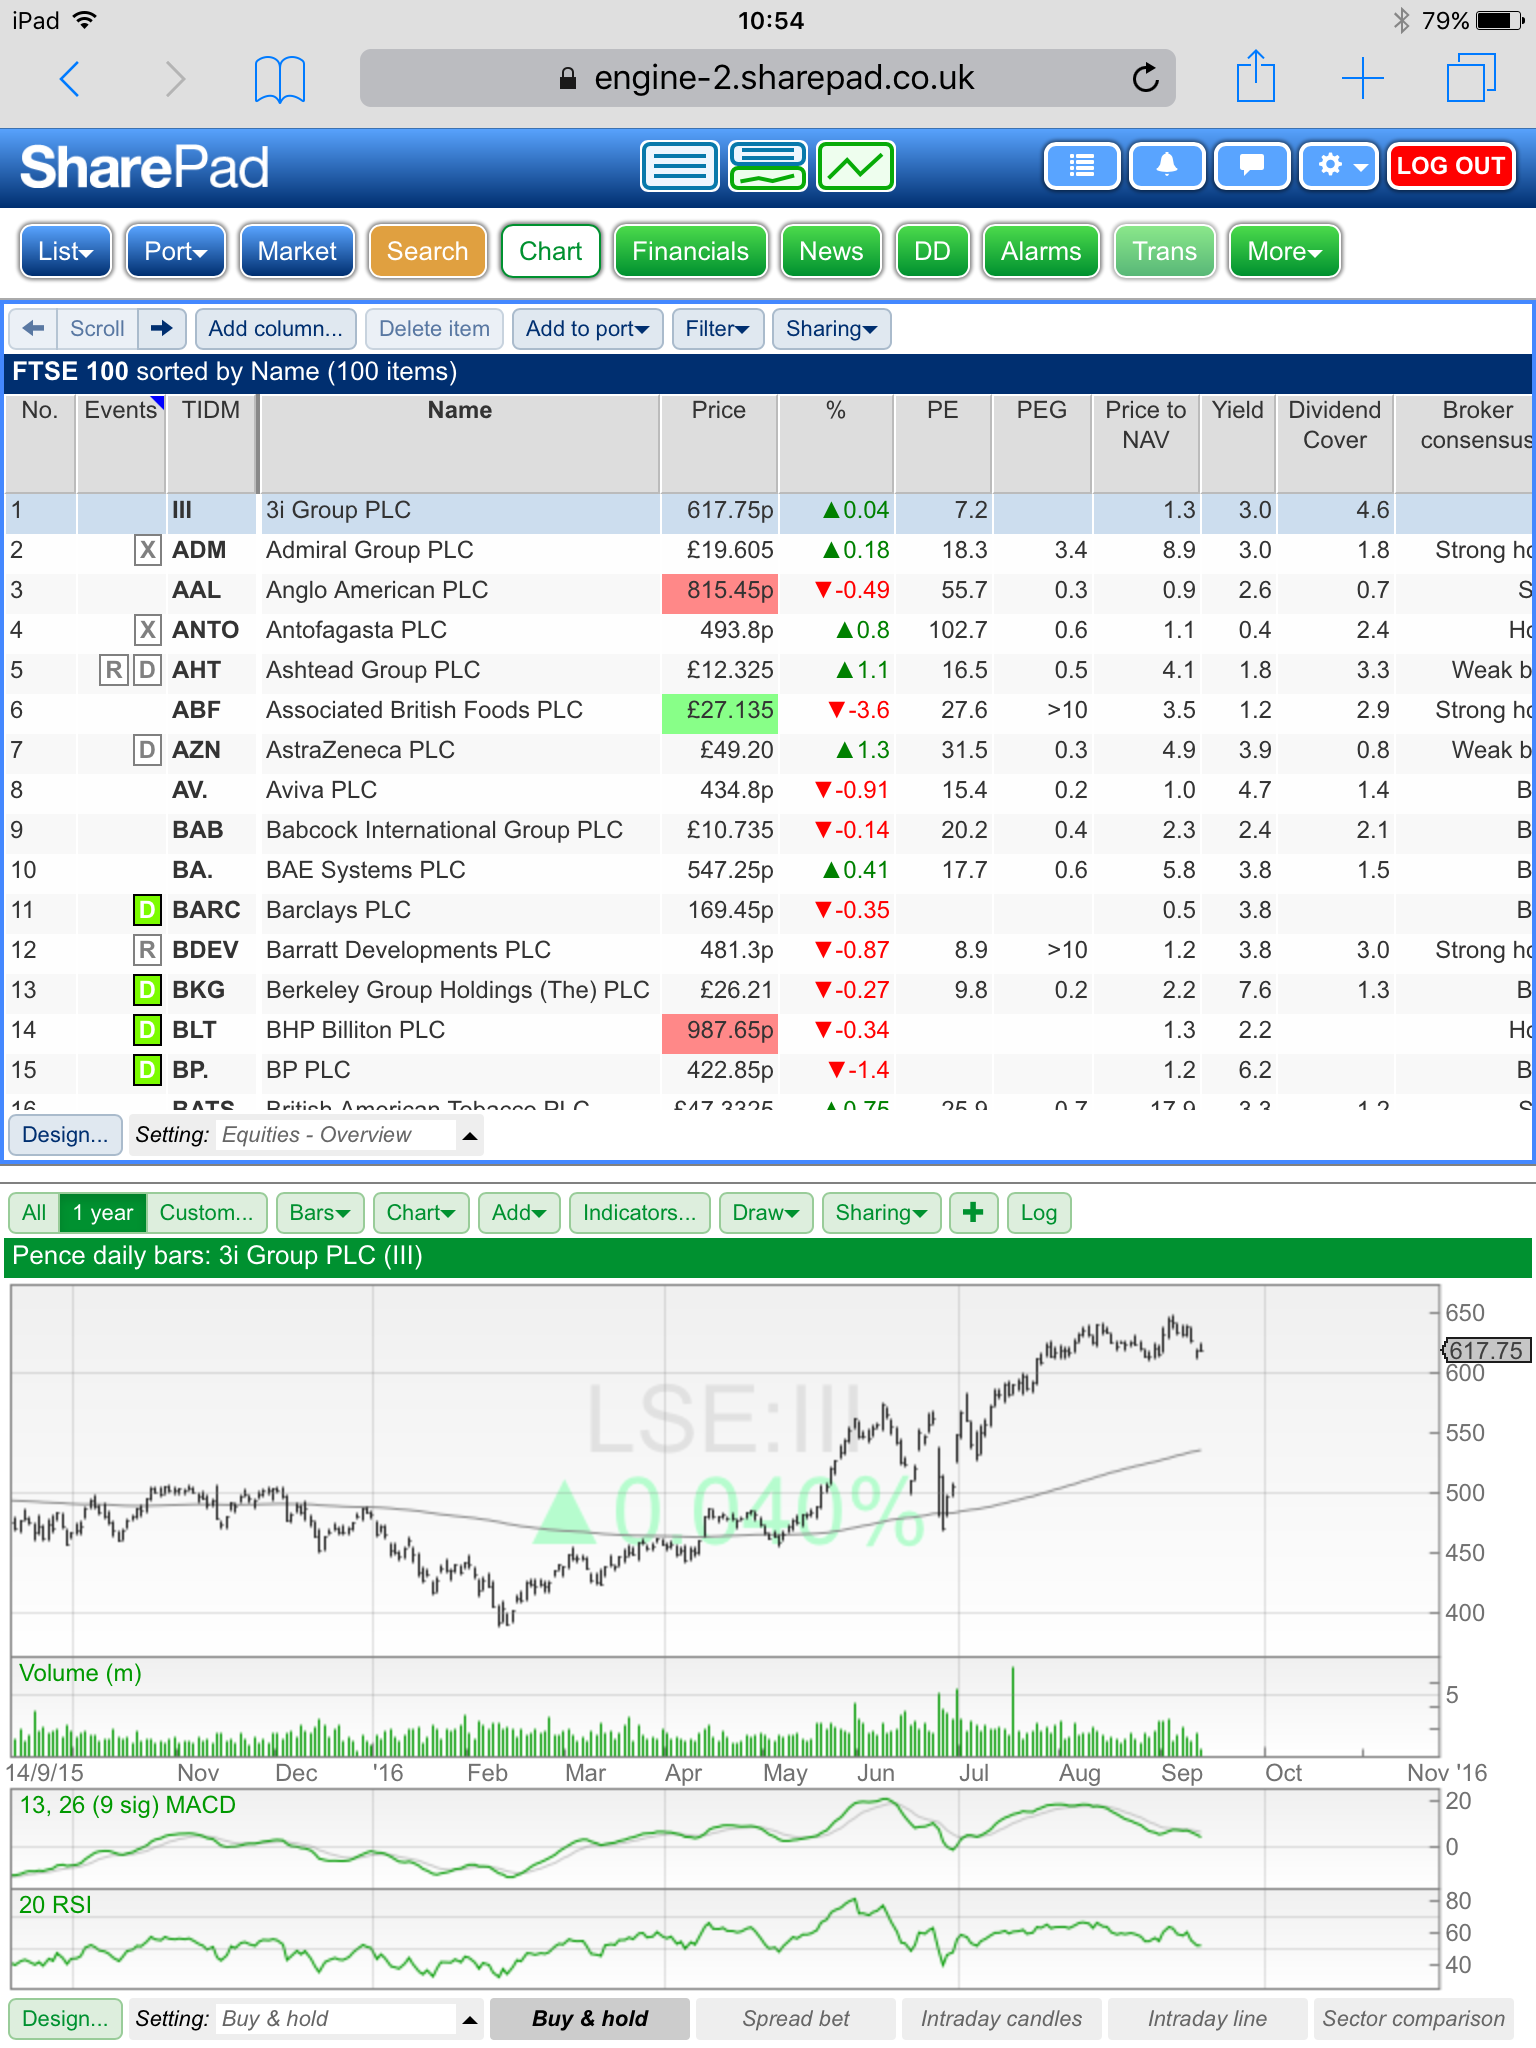This screenshot has height=2048, width=1536.
Task: Select the Sector comparison chart preset
Action: pos(1413,2018)
